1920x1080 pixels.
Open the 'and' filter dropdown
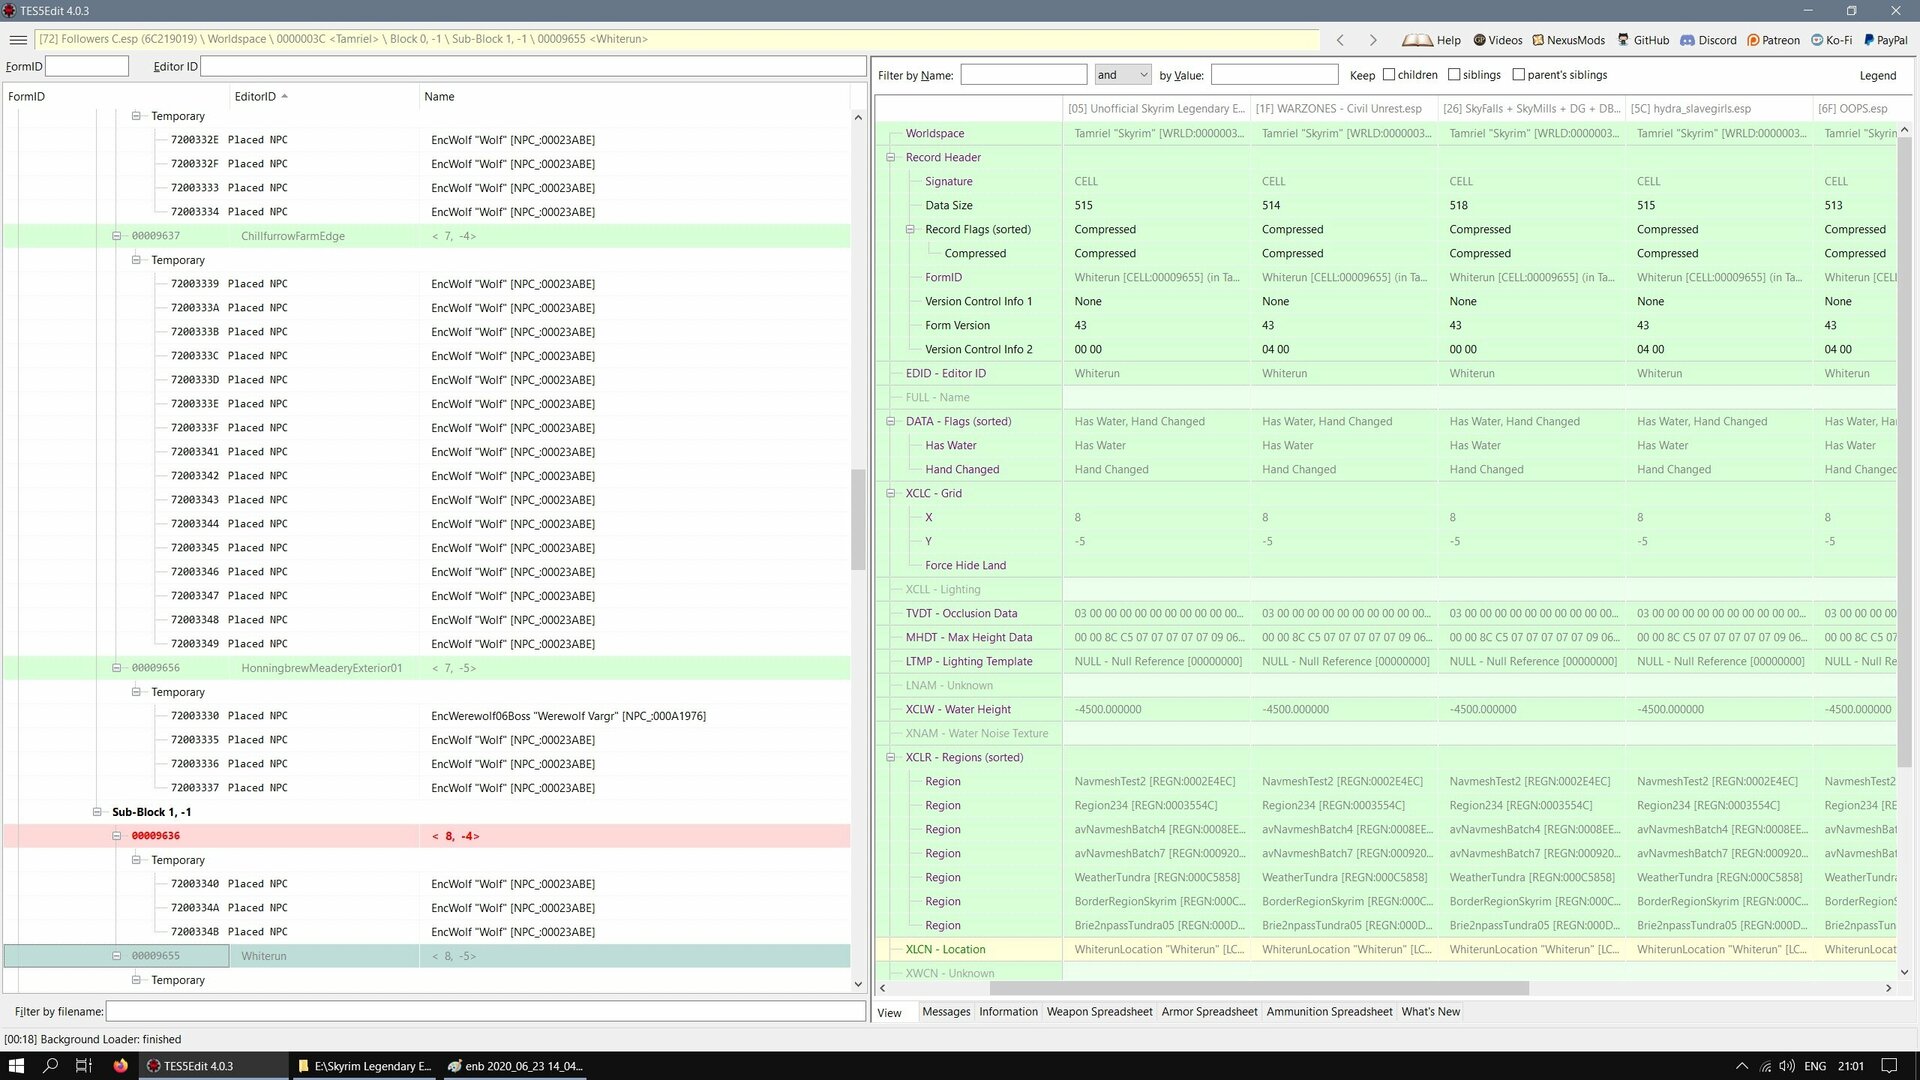(1122, 75)
